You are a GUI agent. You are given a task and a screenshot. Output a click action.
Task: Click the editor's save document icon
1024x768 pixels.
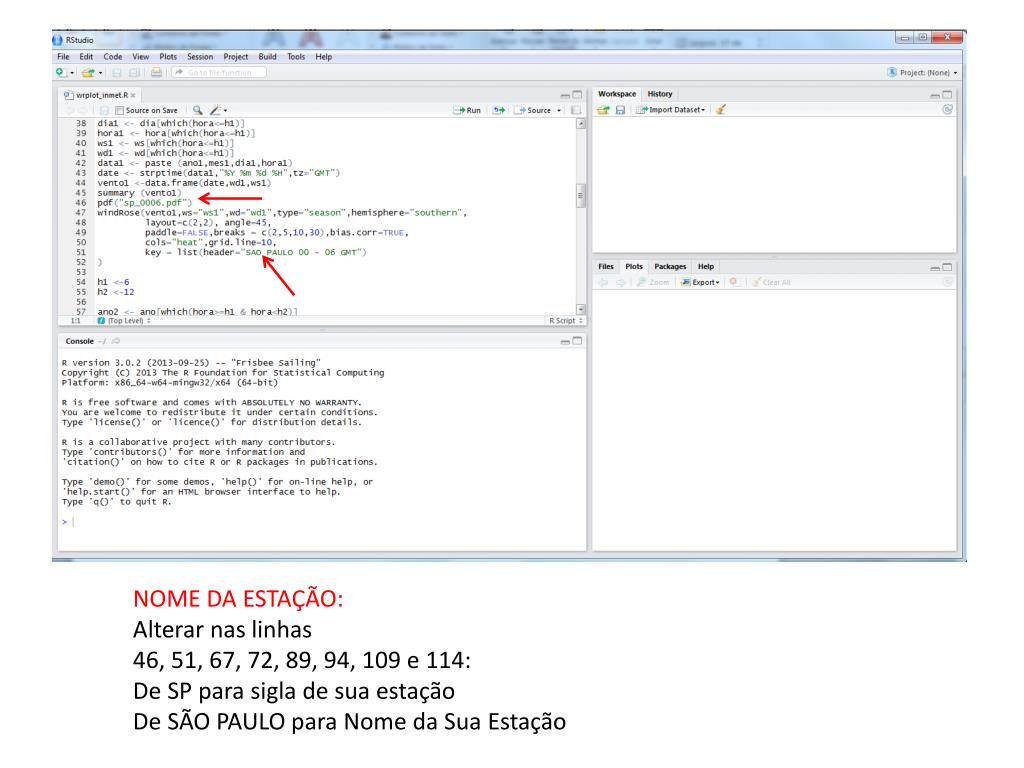[x=104, y=110]
